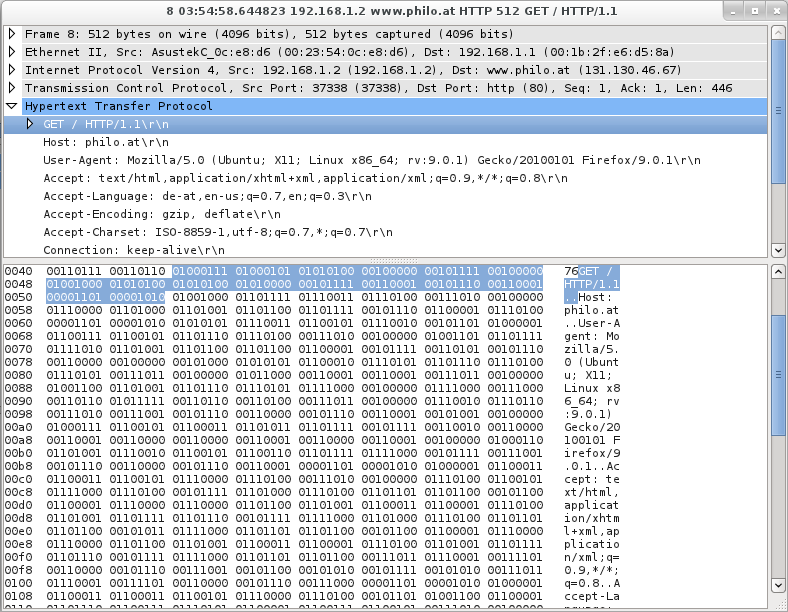This screenshot has width=788, height=612.
Task: Expand Internet Protocol Version 4 node
Action: [x=12, y=70]
